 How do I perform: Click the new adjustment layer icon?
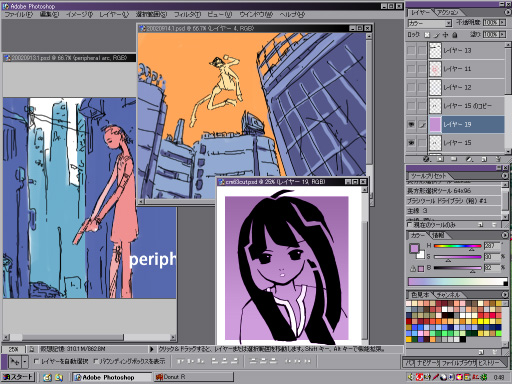[x=469, y=159]
